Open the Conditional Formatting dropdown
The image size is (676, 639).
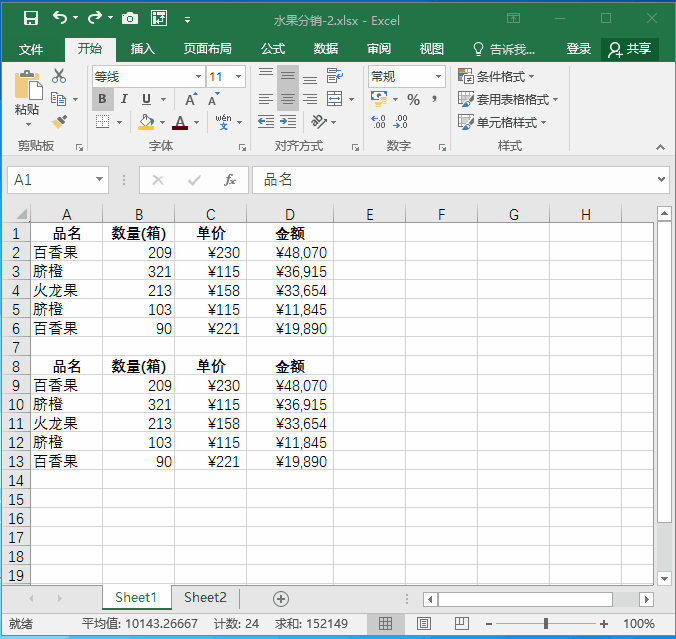coord(496,76)
